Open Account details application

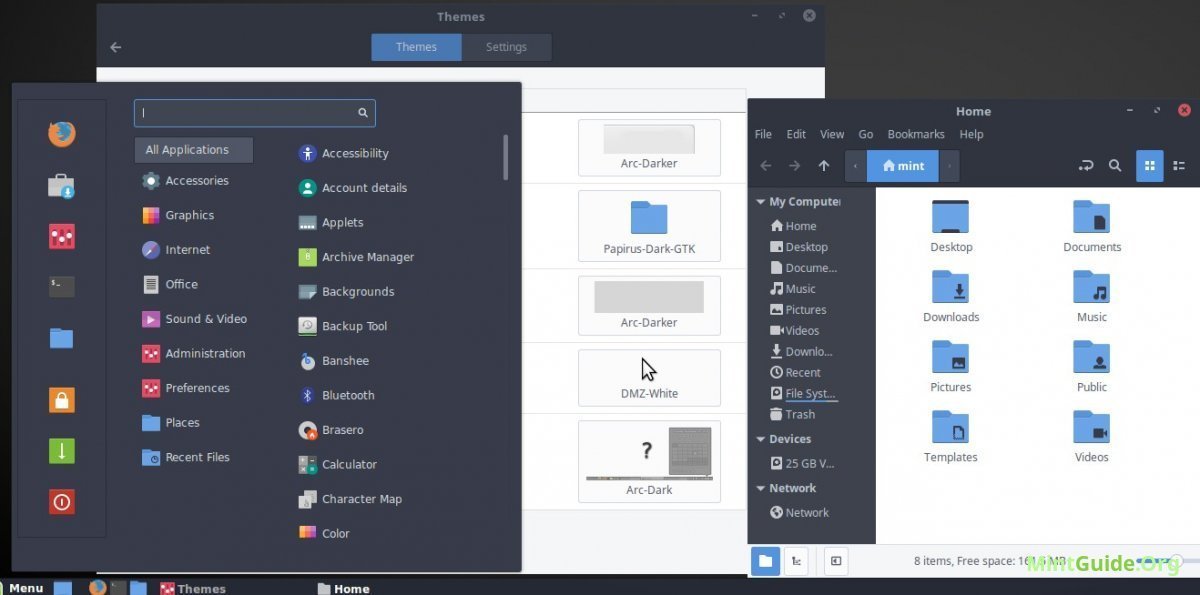353,188
